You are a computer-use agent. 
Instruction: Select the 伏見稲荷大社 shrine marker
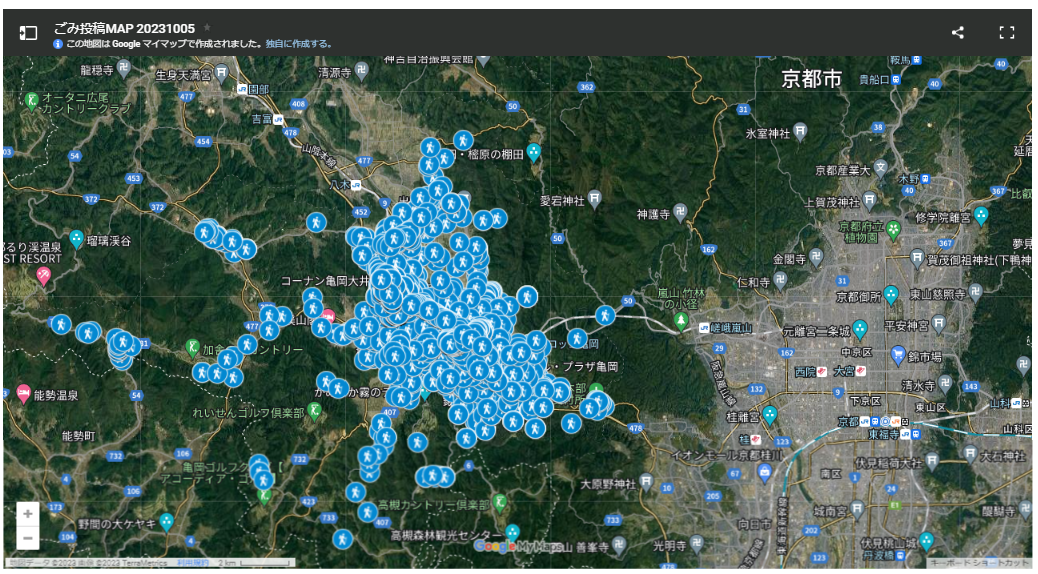[931, 459]
